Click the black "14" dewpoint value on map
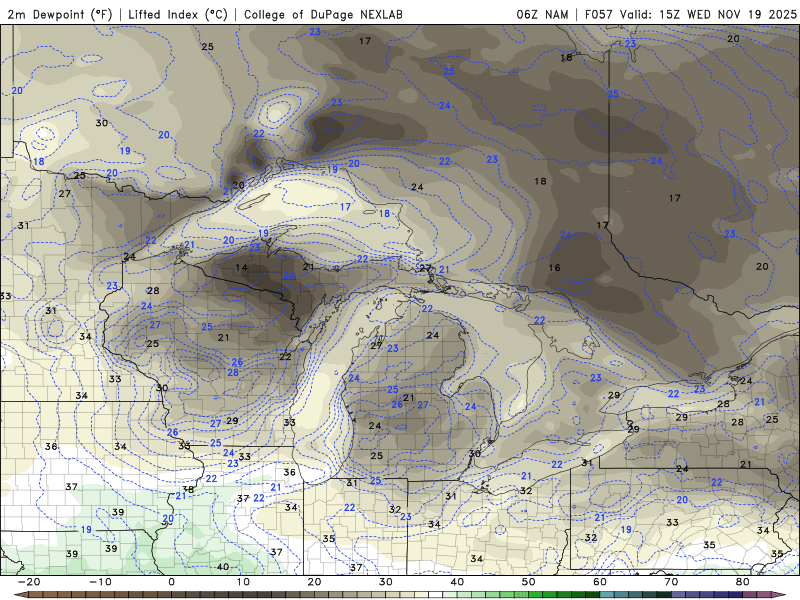Viewport: 800px width, 600px height. [x=241, y=267]
